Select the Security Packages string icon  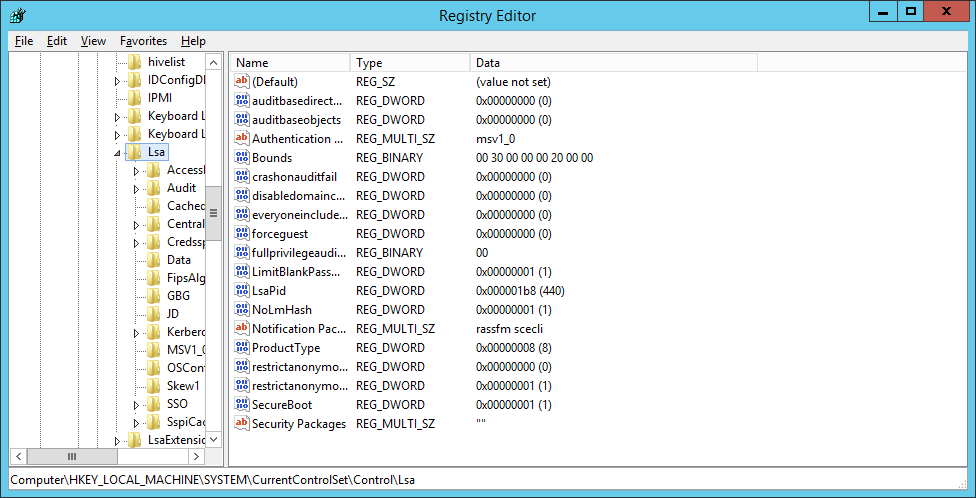[x=241, y=424]
